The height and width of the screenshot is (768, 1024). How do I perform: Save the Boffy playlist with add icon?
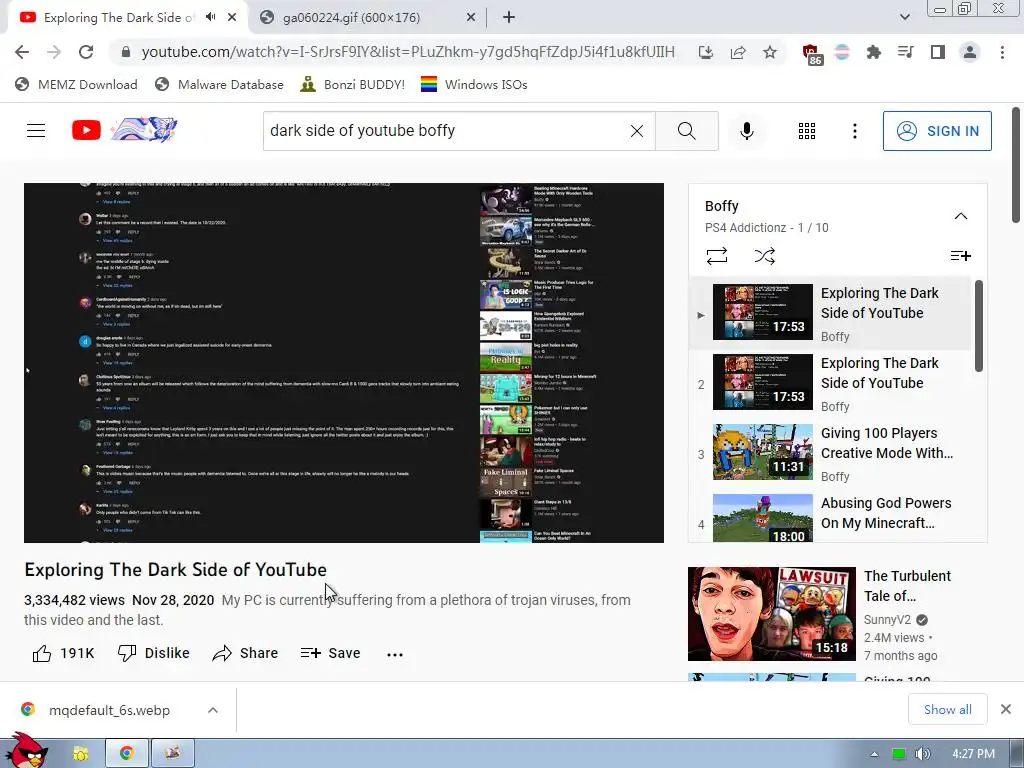click(x=960, y=256)
